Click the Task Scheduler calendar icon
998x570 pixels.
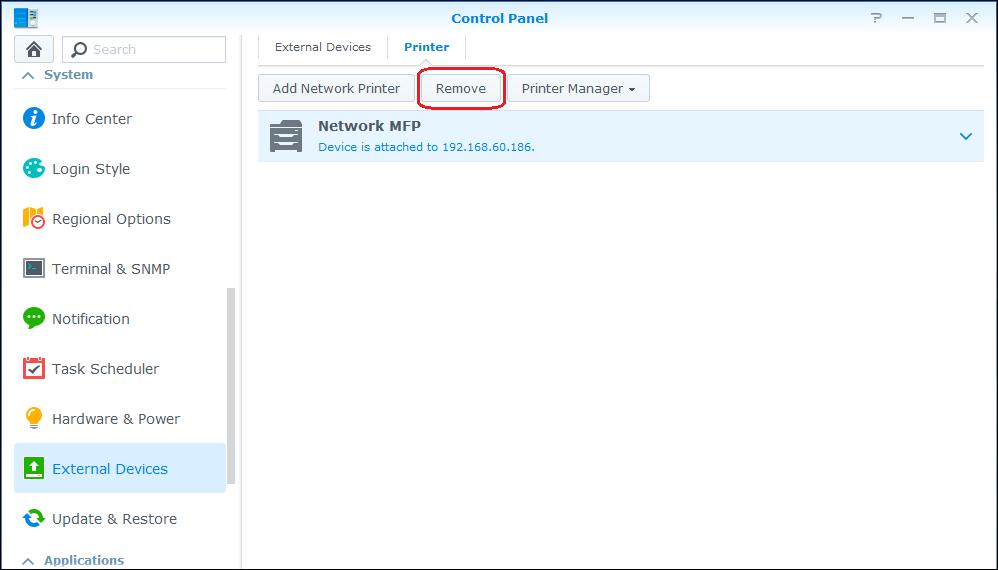34,368
